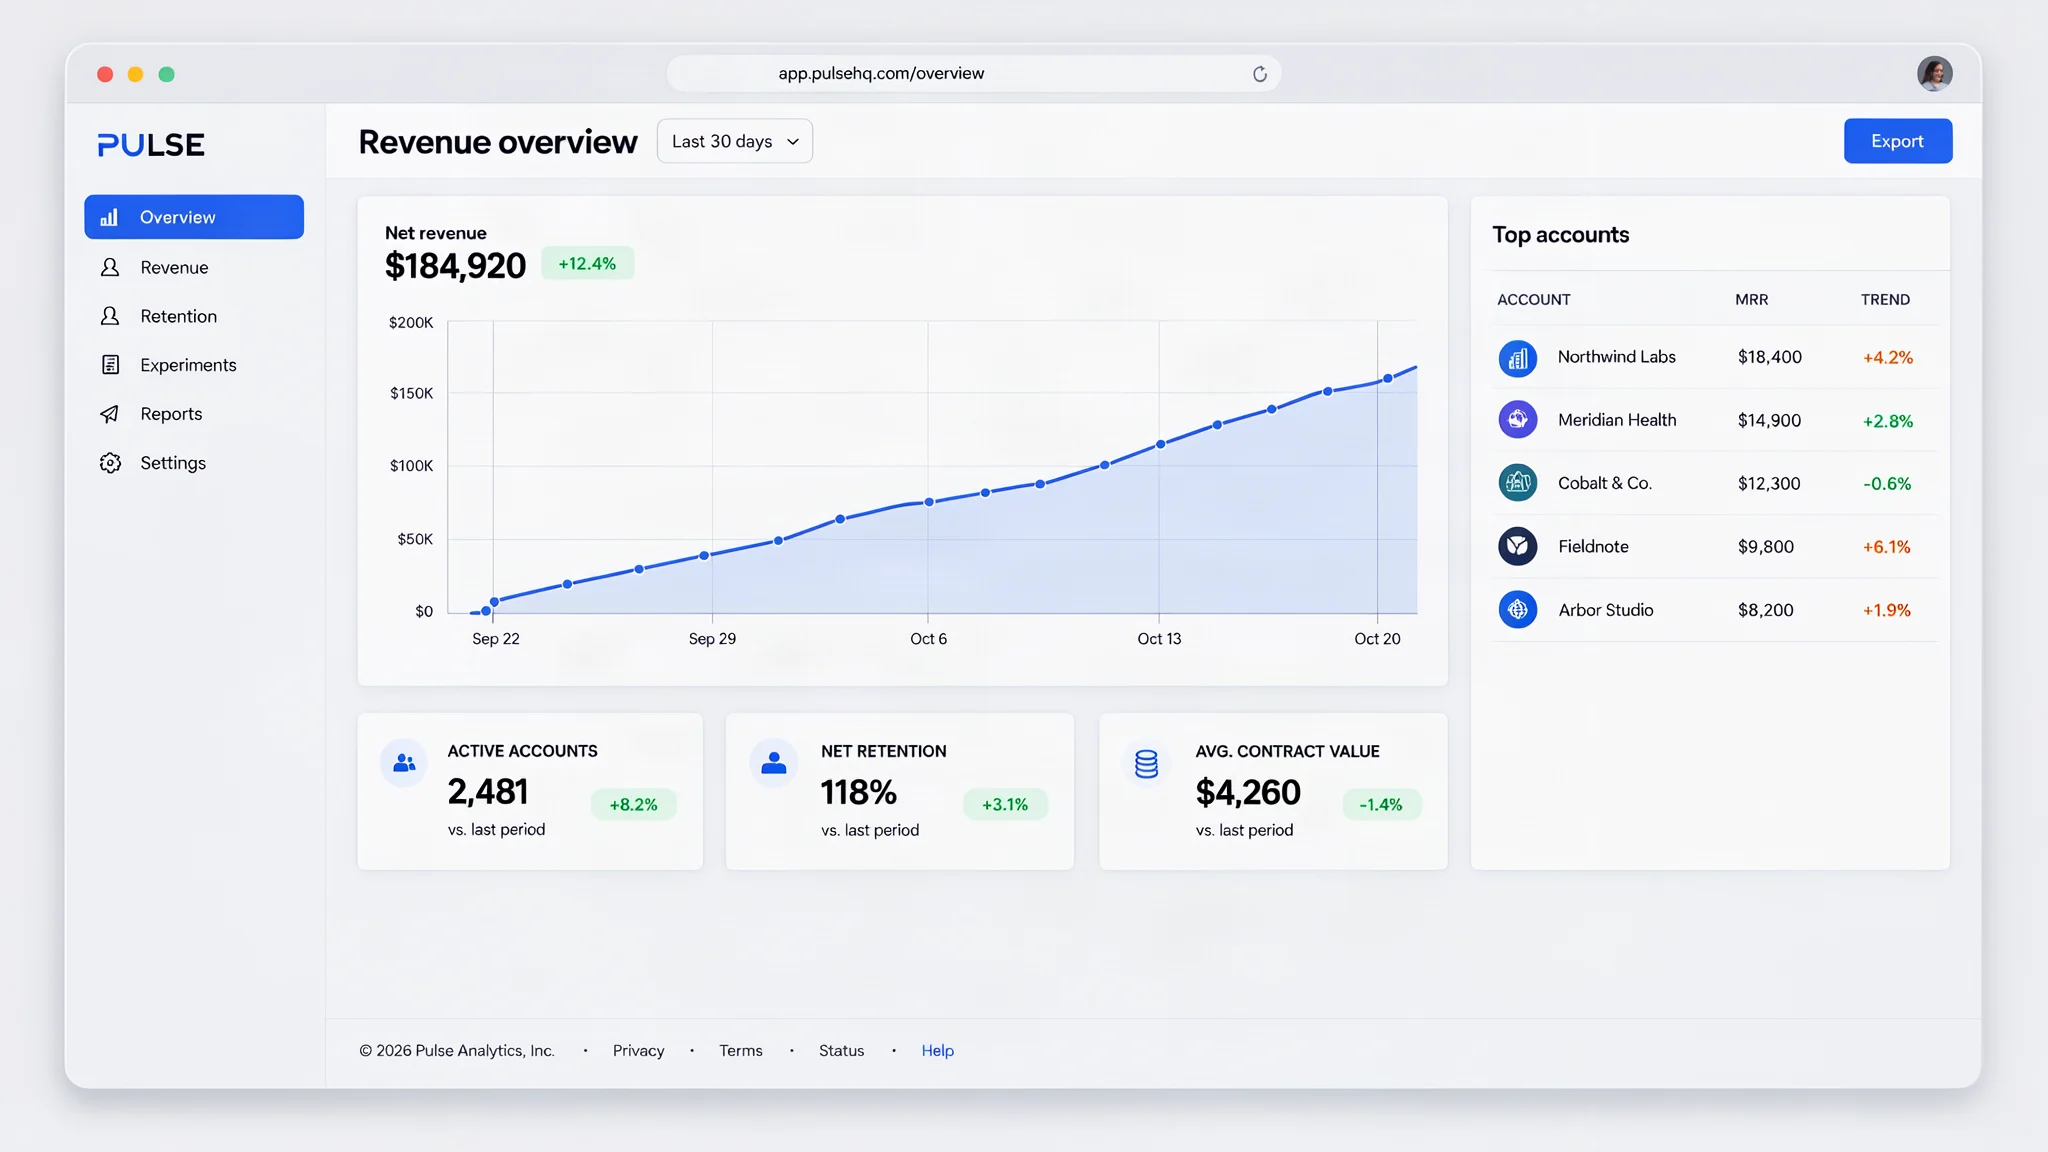2048x1152 pixels.
Task: Open the Retention menu item
Action: coord(194,316)
